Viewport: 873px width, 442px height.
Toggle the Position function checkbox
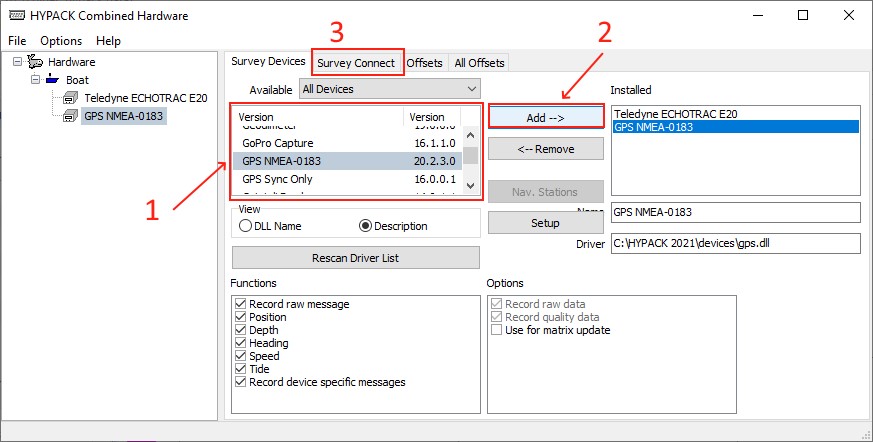pos(241,317)
